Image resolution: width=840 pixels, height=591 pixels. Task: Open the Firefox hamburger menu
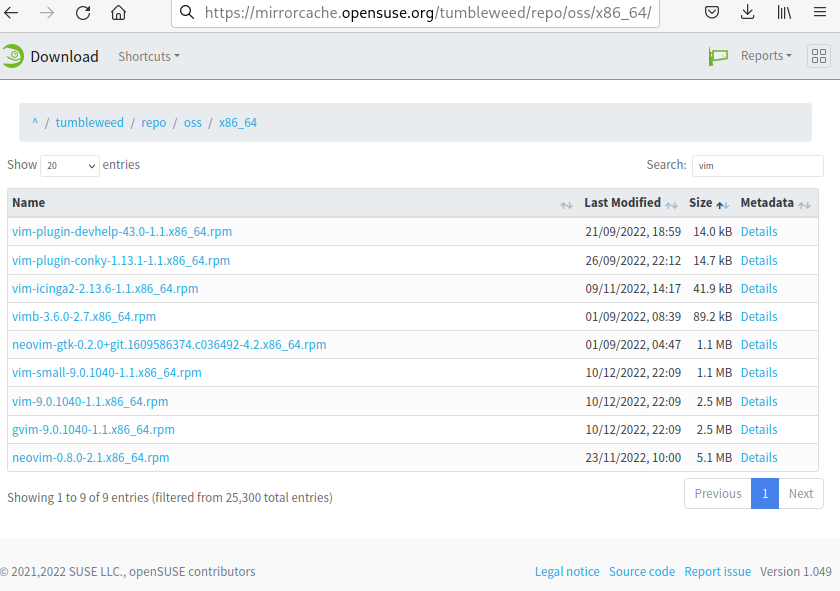(822, 14)
